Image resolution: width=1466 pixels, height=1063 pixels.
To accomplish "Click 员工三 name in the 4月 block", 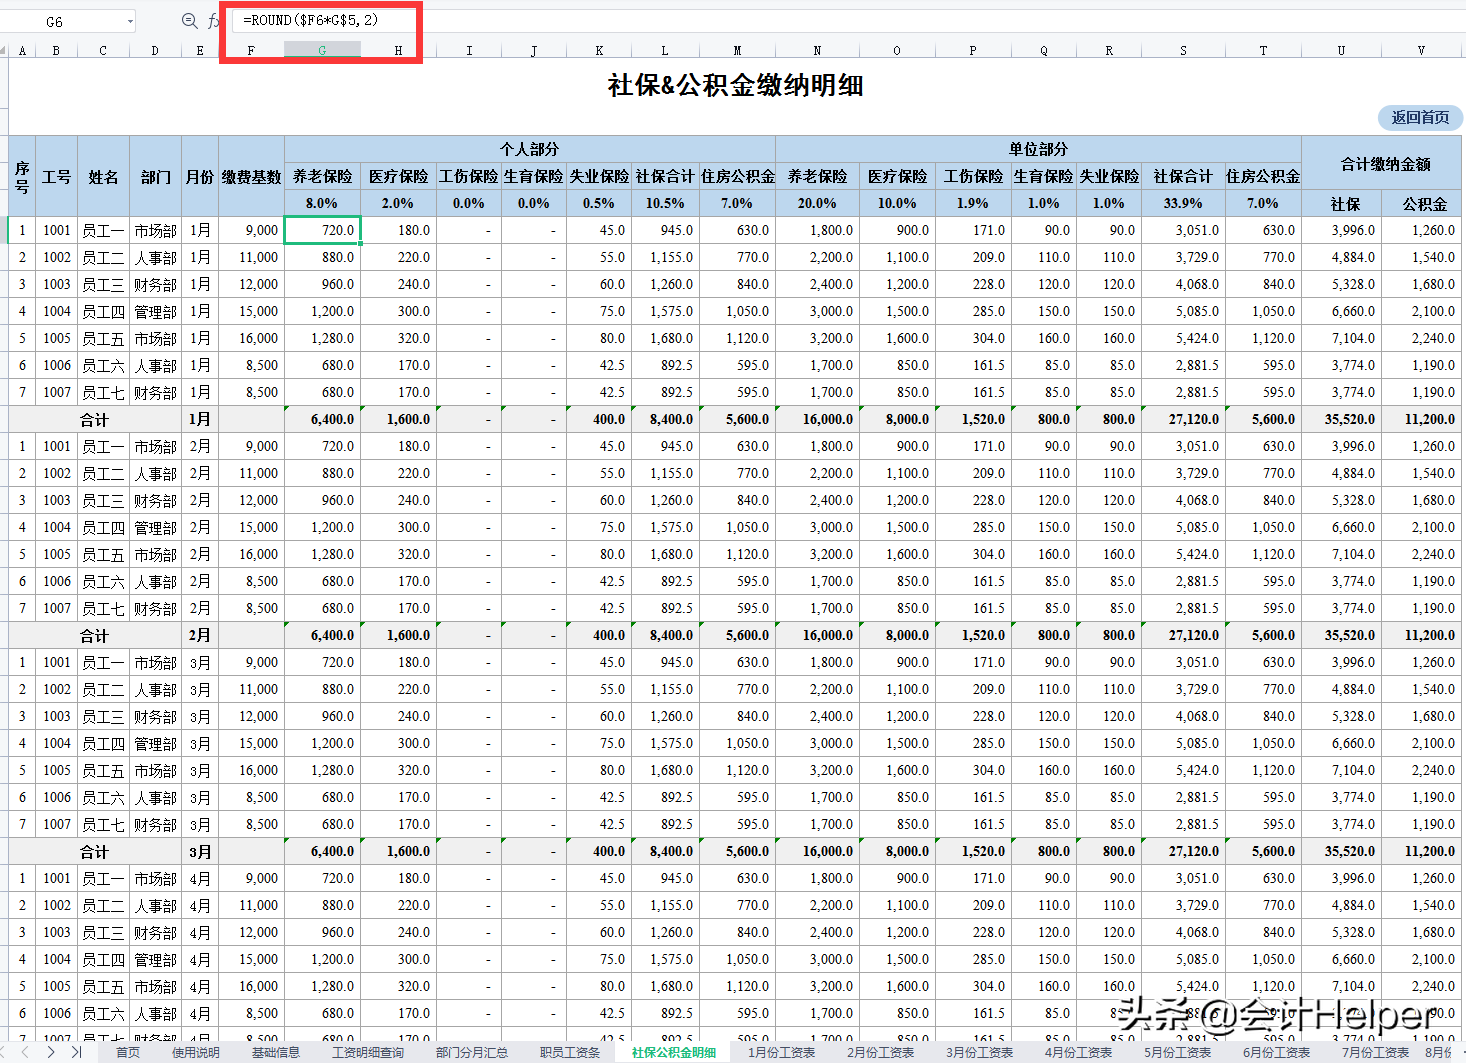I will (103, 932).
